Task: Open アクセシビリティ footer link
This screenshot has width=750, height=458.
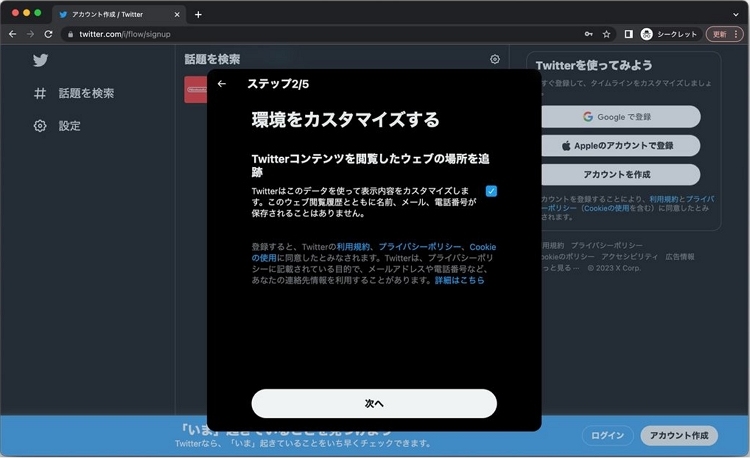Action: click(x=629, y=257)
